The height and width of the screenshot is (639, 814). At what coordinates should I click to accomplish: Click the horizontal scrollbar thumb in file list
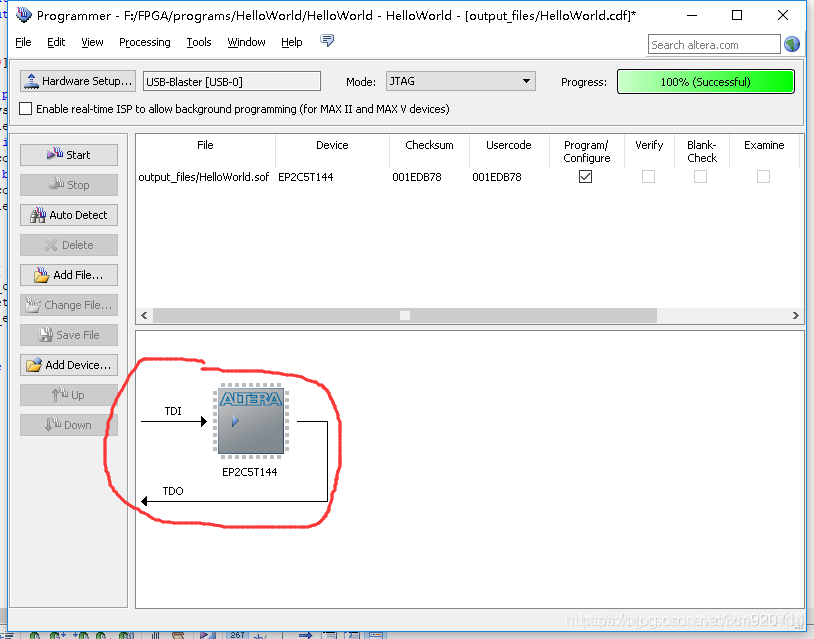(405, 315)
